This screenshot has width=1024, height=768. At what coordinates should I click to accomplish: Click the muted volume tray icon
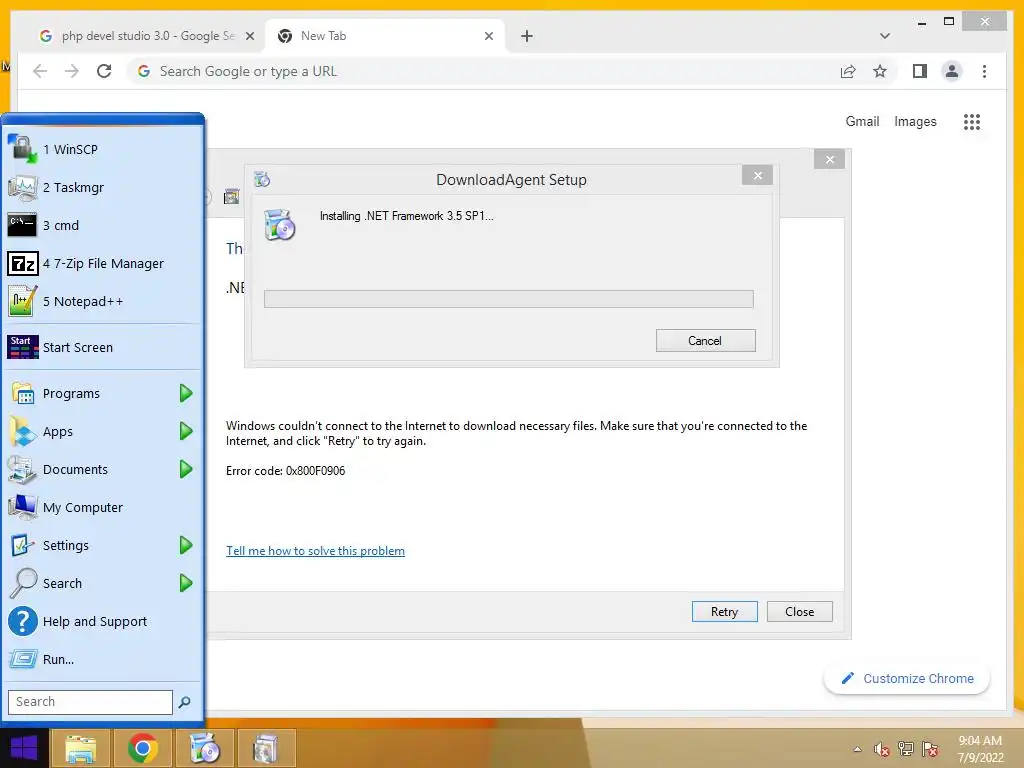point(882,749)
